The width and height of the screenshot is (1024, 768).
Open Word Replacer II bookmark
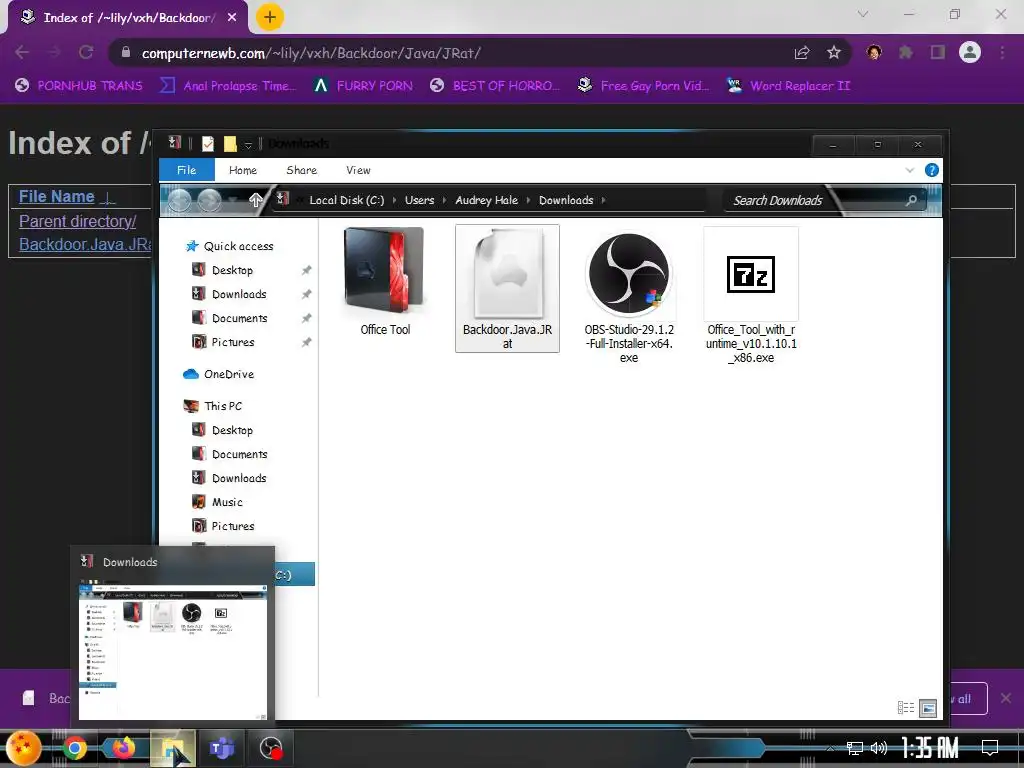[789, 86]
